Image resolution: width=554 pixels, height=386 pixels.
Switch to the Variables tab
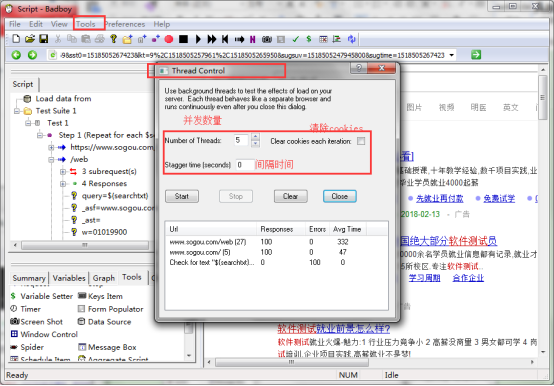tap(69, 278)
